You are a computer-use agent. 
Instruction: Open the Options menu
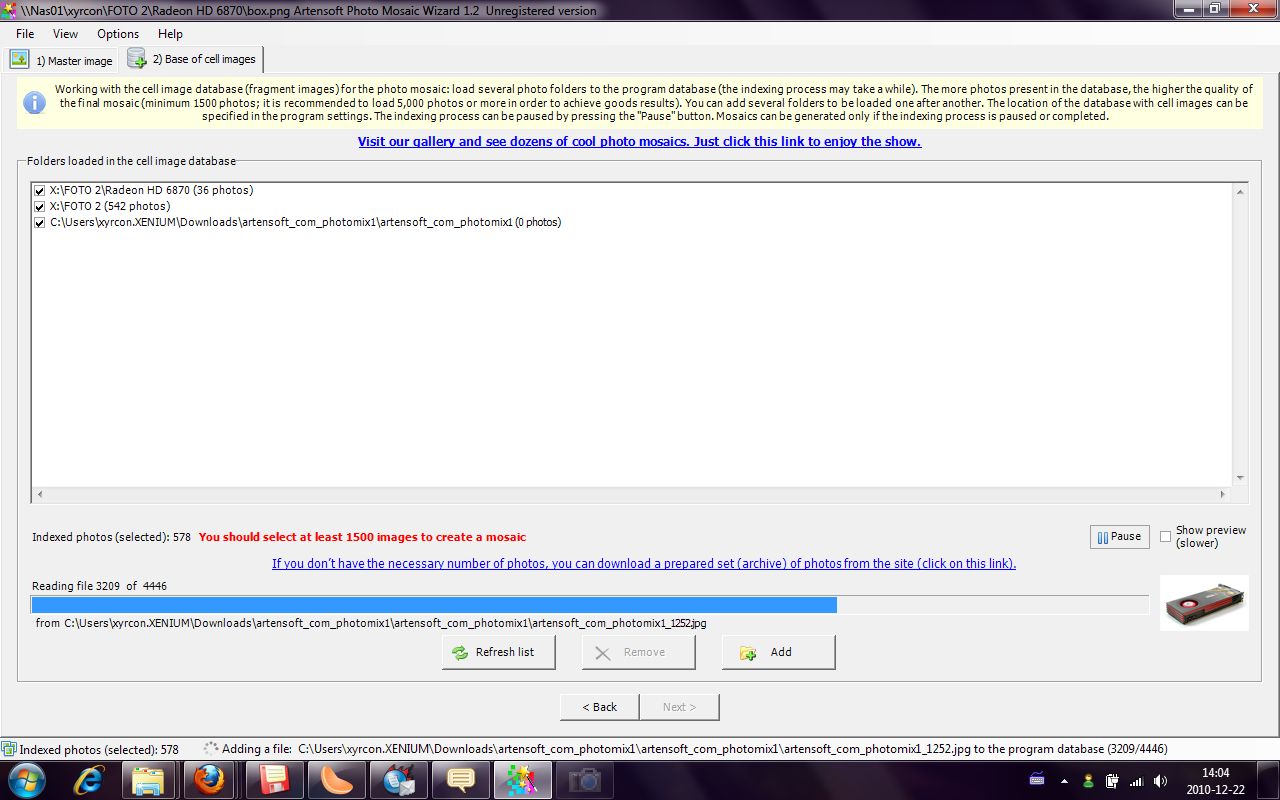(x=118, y=34)
